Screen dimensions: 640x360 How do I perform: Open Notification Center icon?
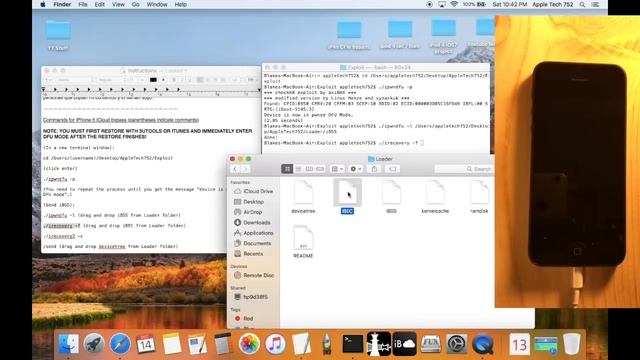(596, 4)
